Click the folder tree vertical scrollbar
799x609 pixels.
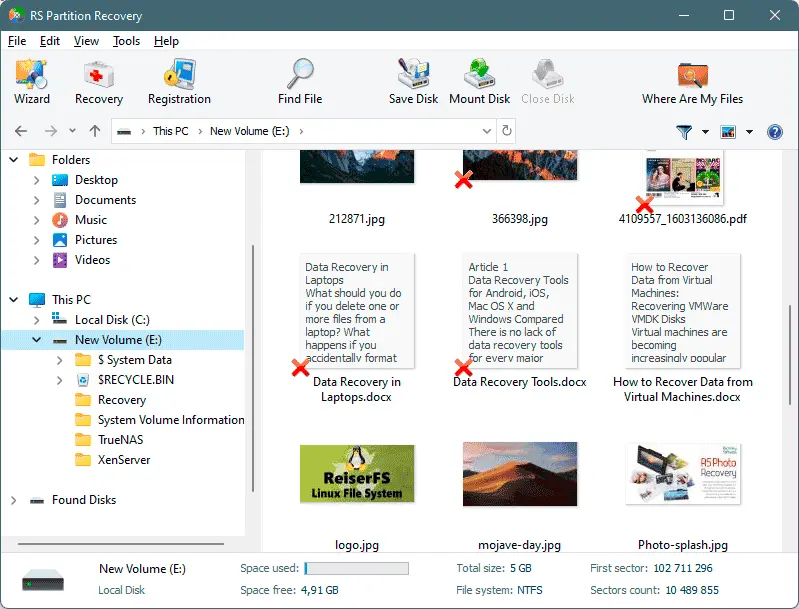[x=253, y=369]
